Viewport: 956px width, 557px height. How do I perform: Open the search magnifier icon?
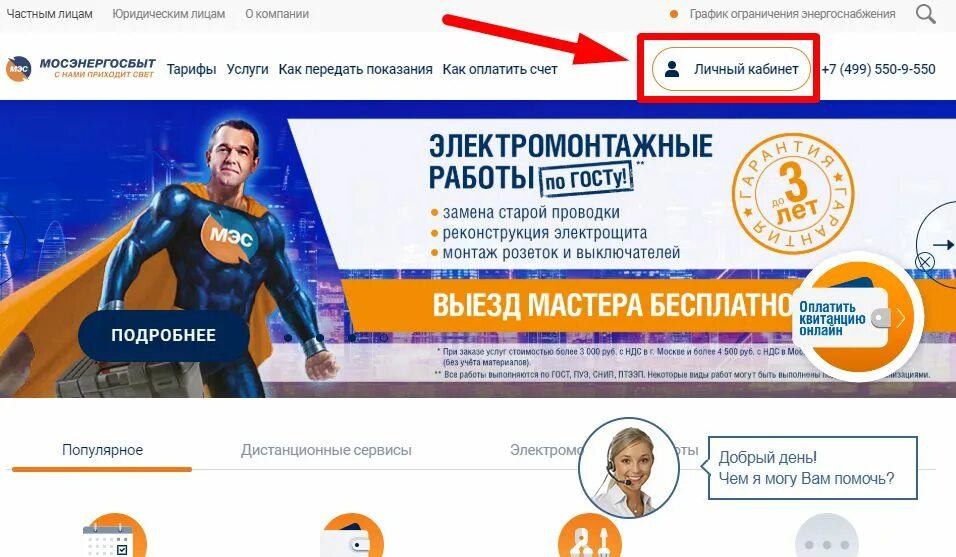pyautogui.click(x=926, y=13)
